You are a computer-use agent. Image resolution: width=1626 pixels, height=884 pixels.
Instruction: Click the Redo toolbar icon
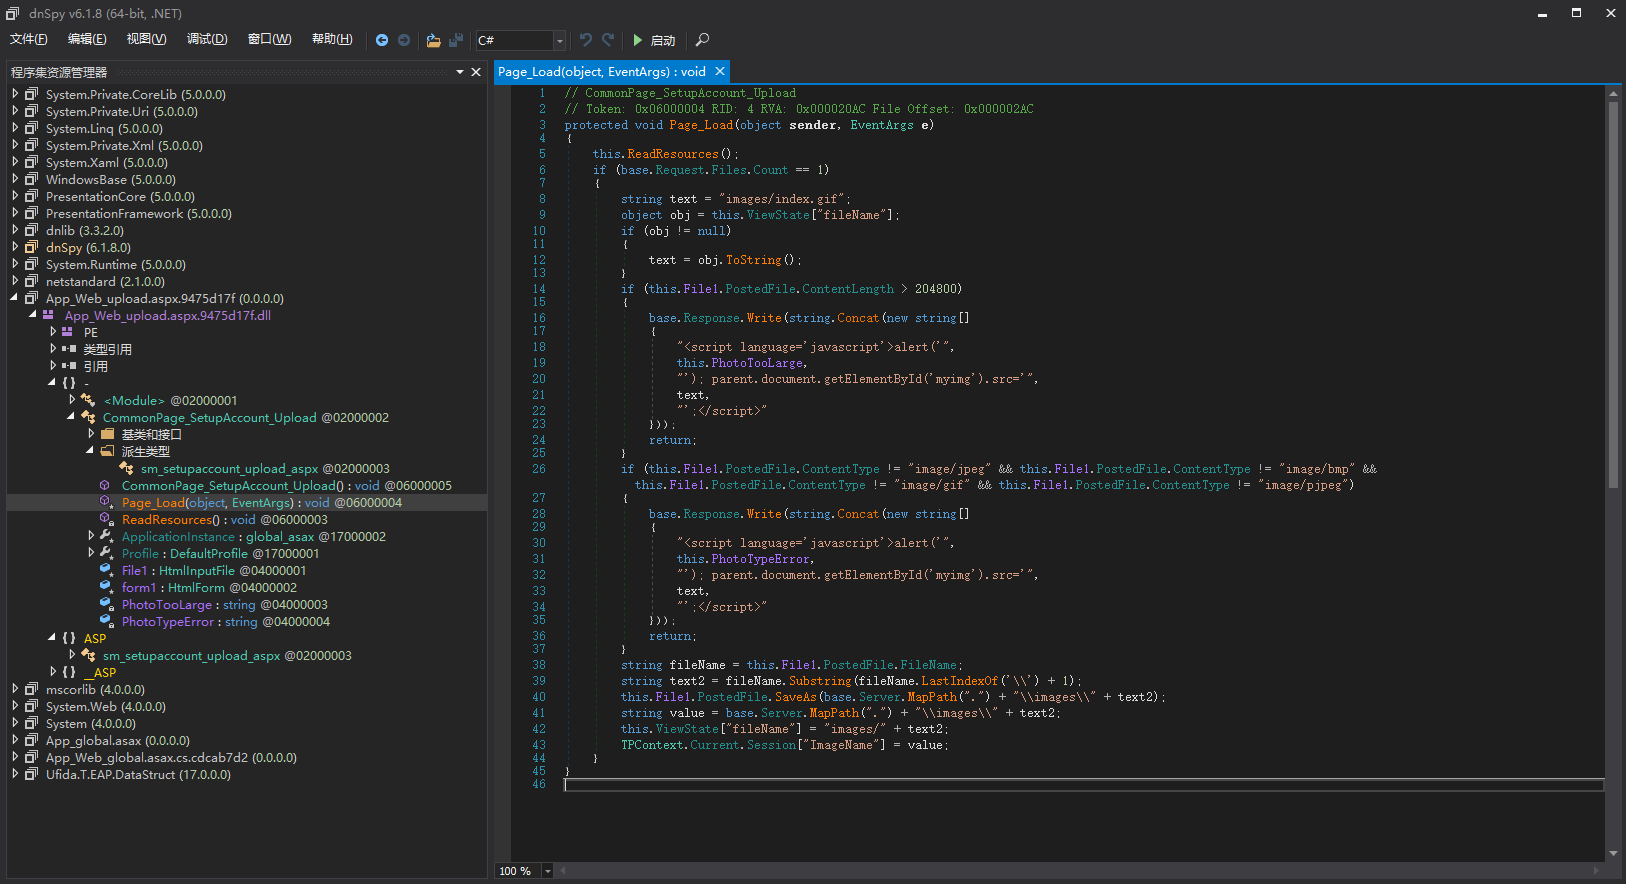pos(608,40)
